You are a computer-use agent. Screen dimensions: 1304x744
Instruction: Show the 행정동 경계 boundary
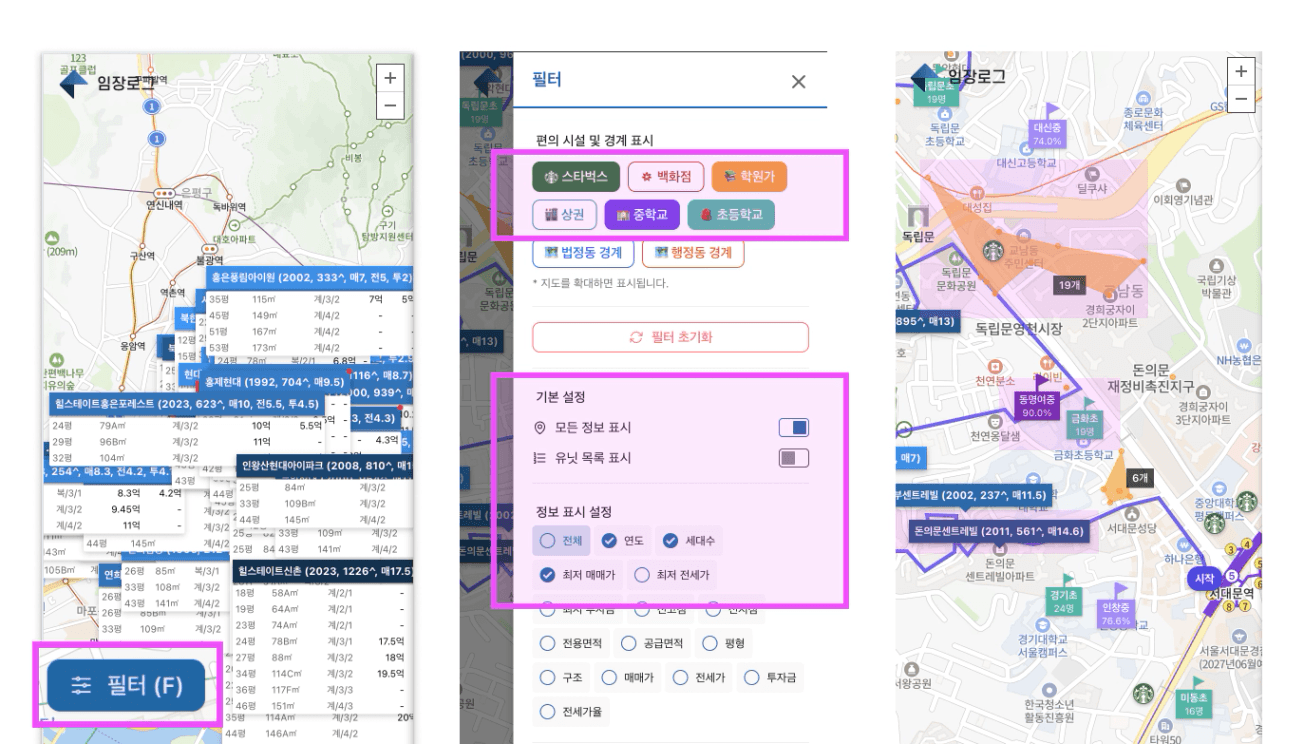(x=693, y=252)
